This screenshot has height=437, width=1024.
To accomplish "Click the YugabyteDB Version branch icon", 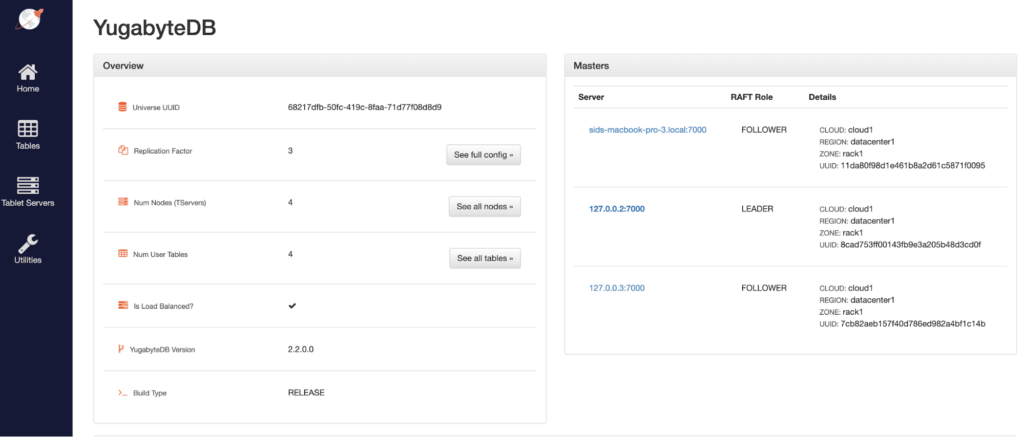I will coord(121,349).
